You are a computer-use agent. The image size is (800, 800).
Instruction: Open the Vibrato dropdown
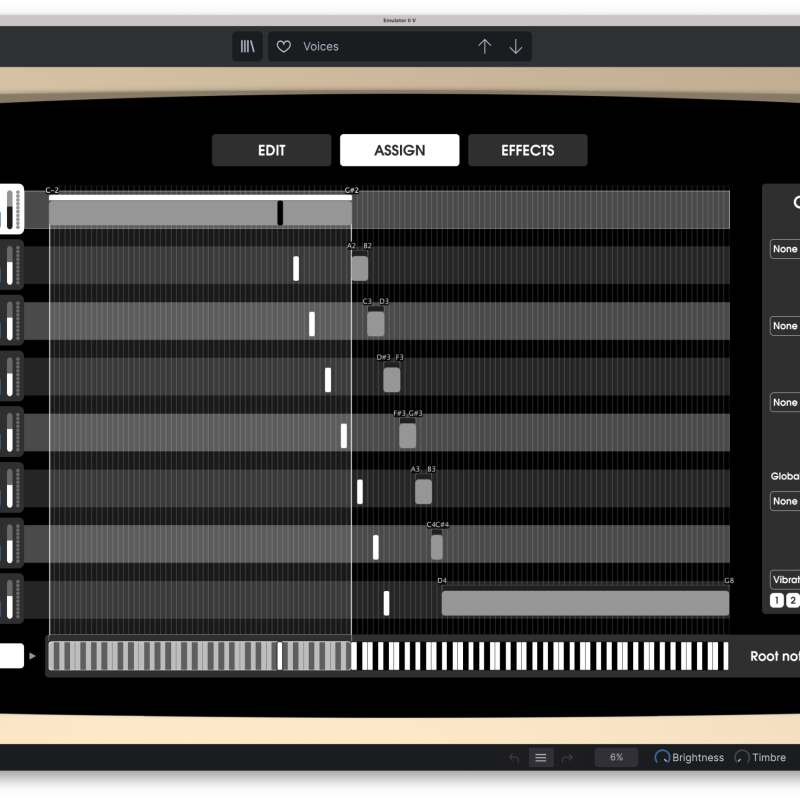pos(785,580)
